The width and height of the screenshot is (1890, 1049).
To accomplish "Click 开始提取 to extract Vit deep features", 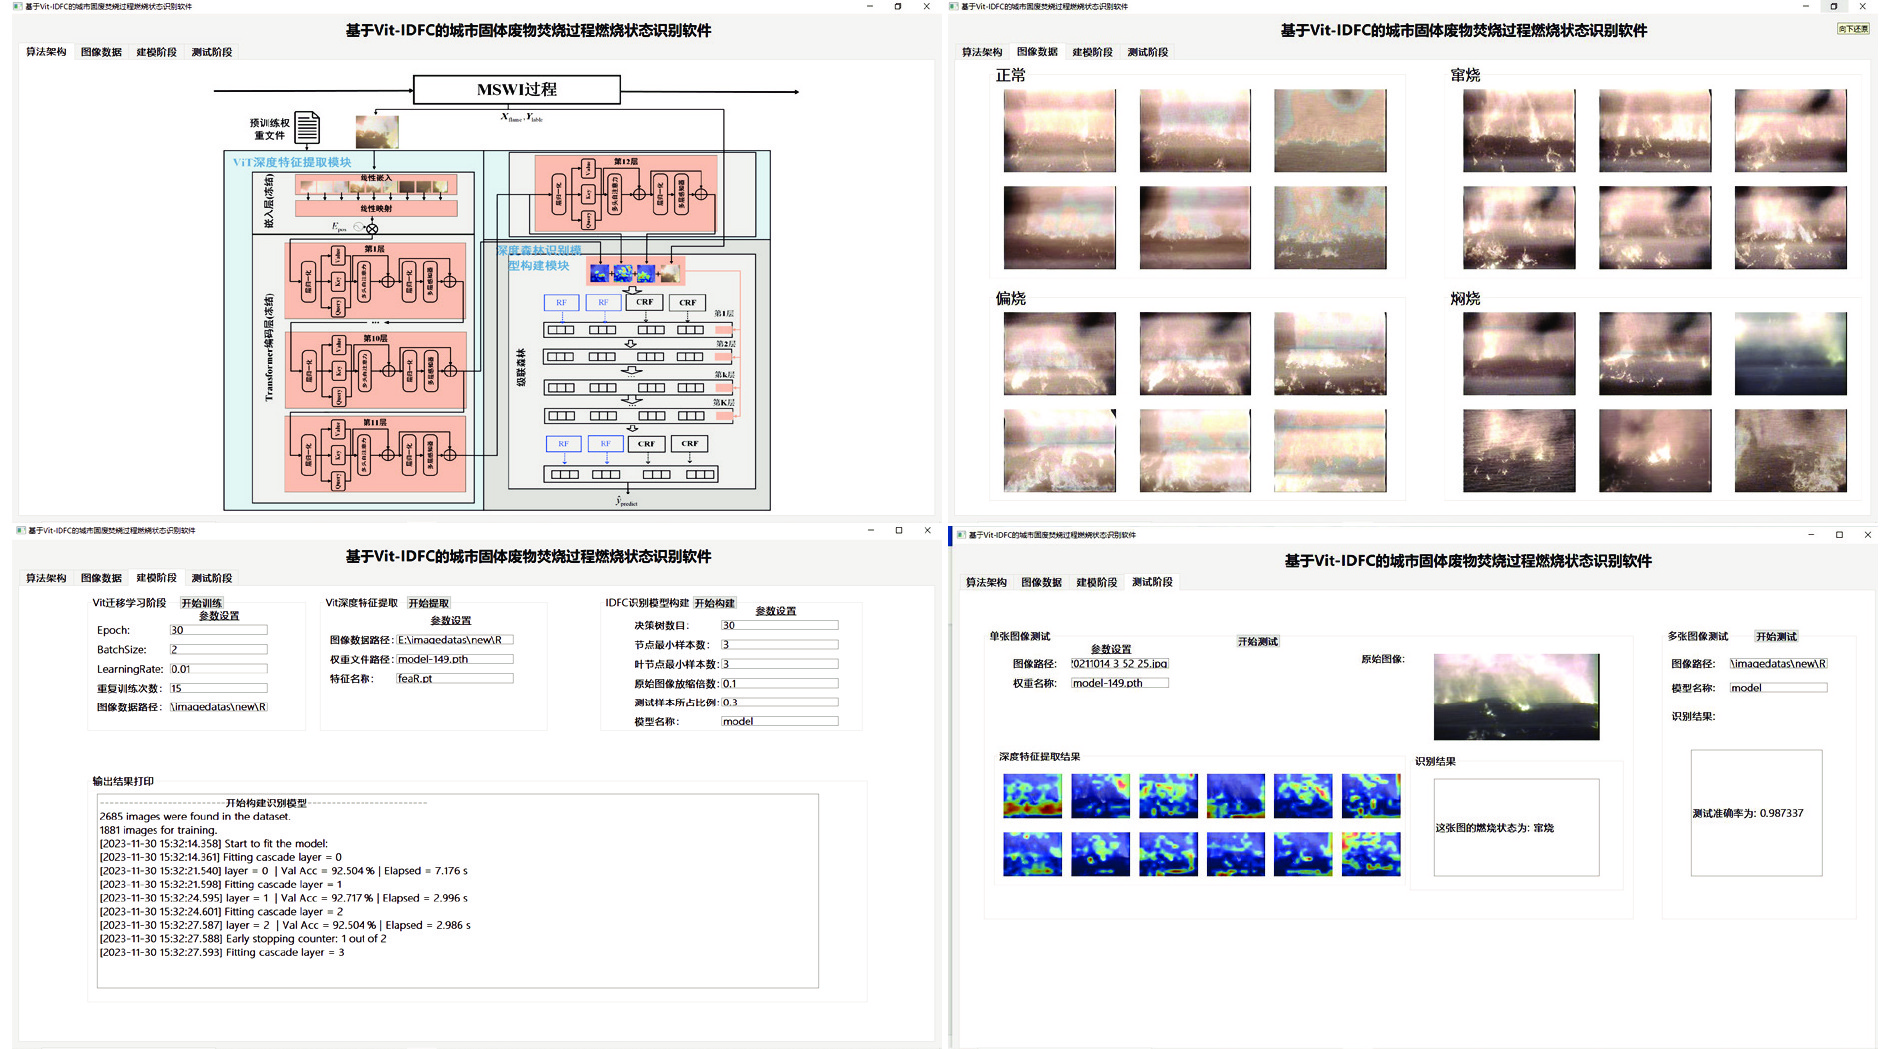I will (x=429, y=603).
